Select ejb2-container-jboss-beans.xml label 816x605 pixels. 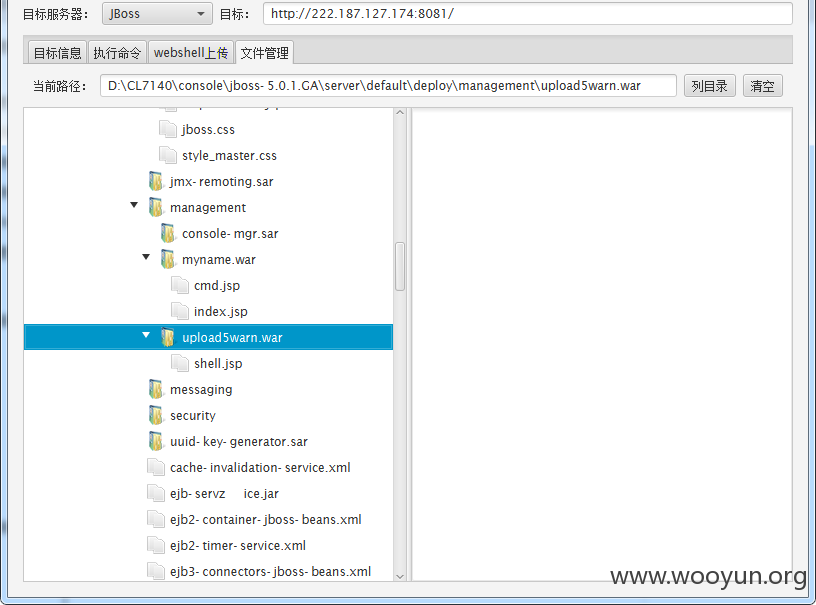(265, 520)
